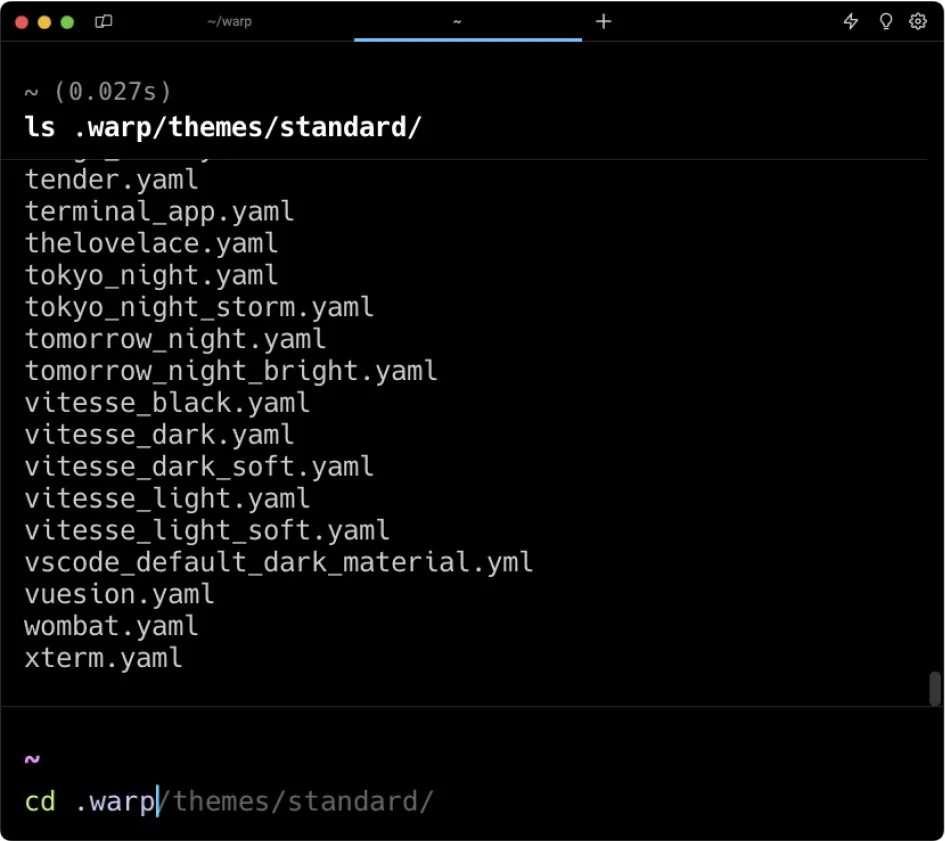This screenshot has height=841, width=945.
Task: Click the .warp path argument in cd command
Action: coord(112,800)
